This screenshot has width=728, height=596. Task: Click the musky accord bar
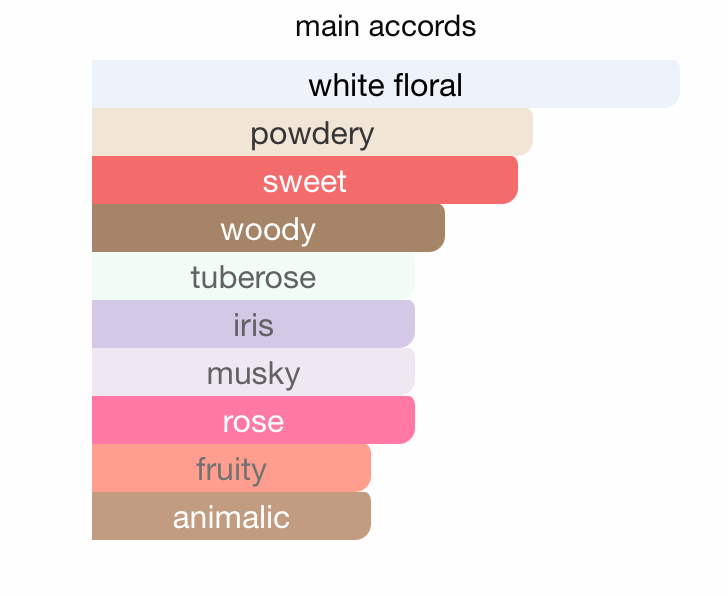click(254, 372)
